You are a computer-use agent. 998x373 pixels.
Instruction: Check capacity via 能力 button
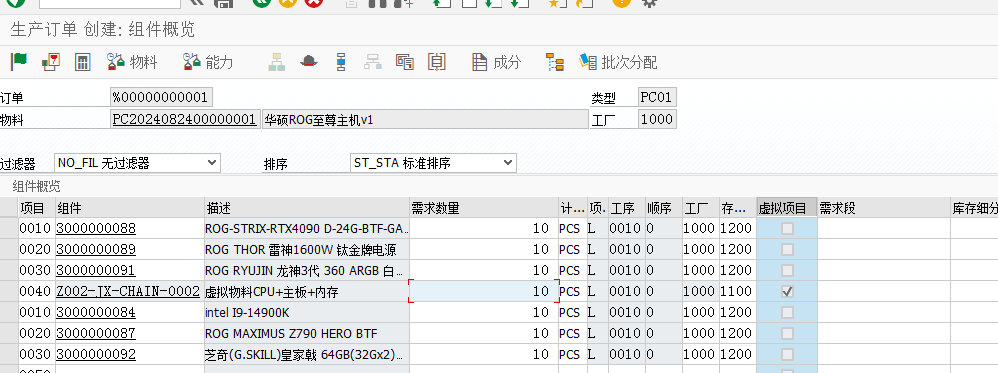[208, 62]
